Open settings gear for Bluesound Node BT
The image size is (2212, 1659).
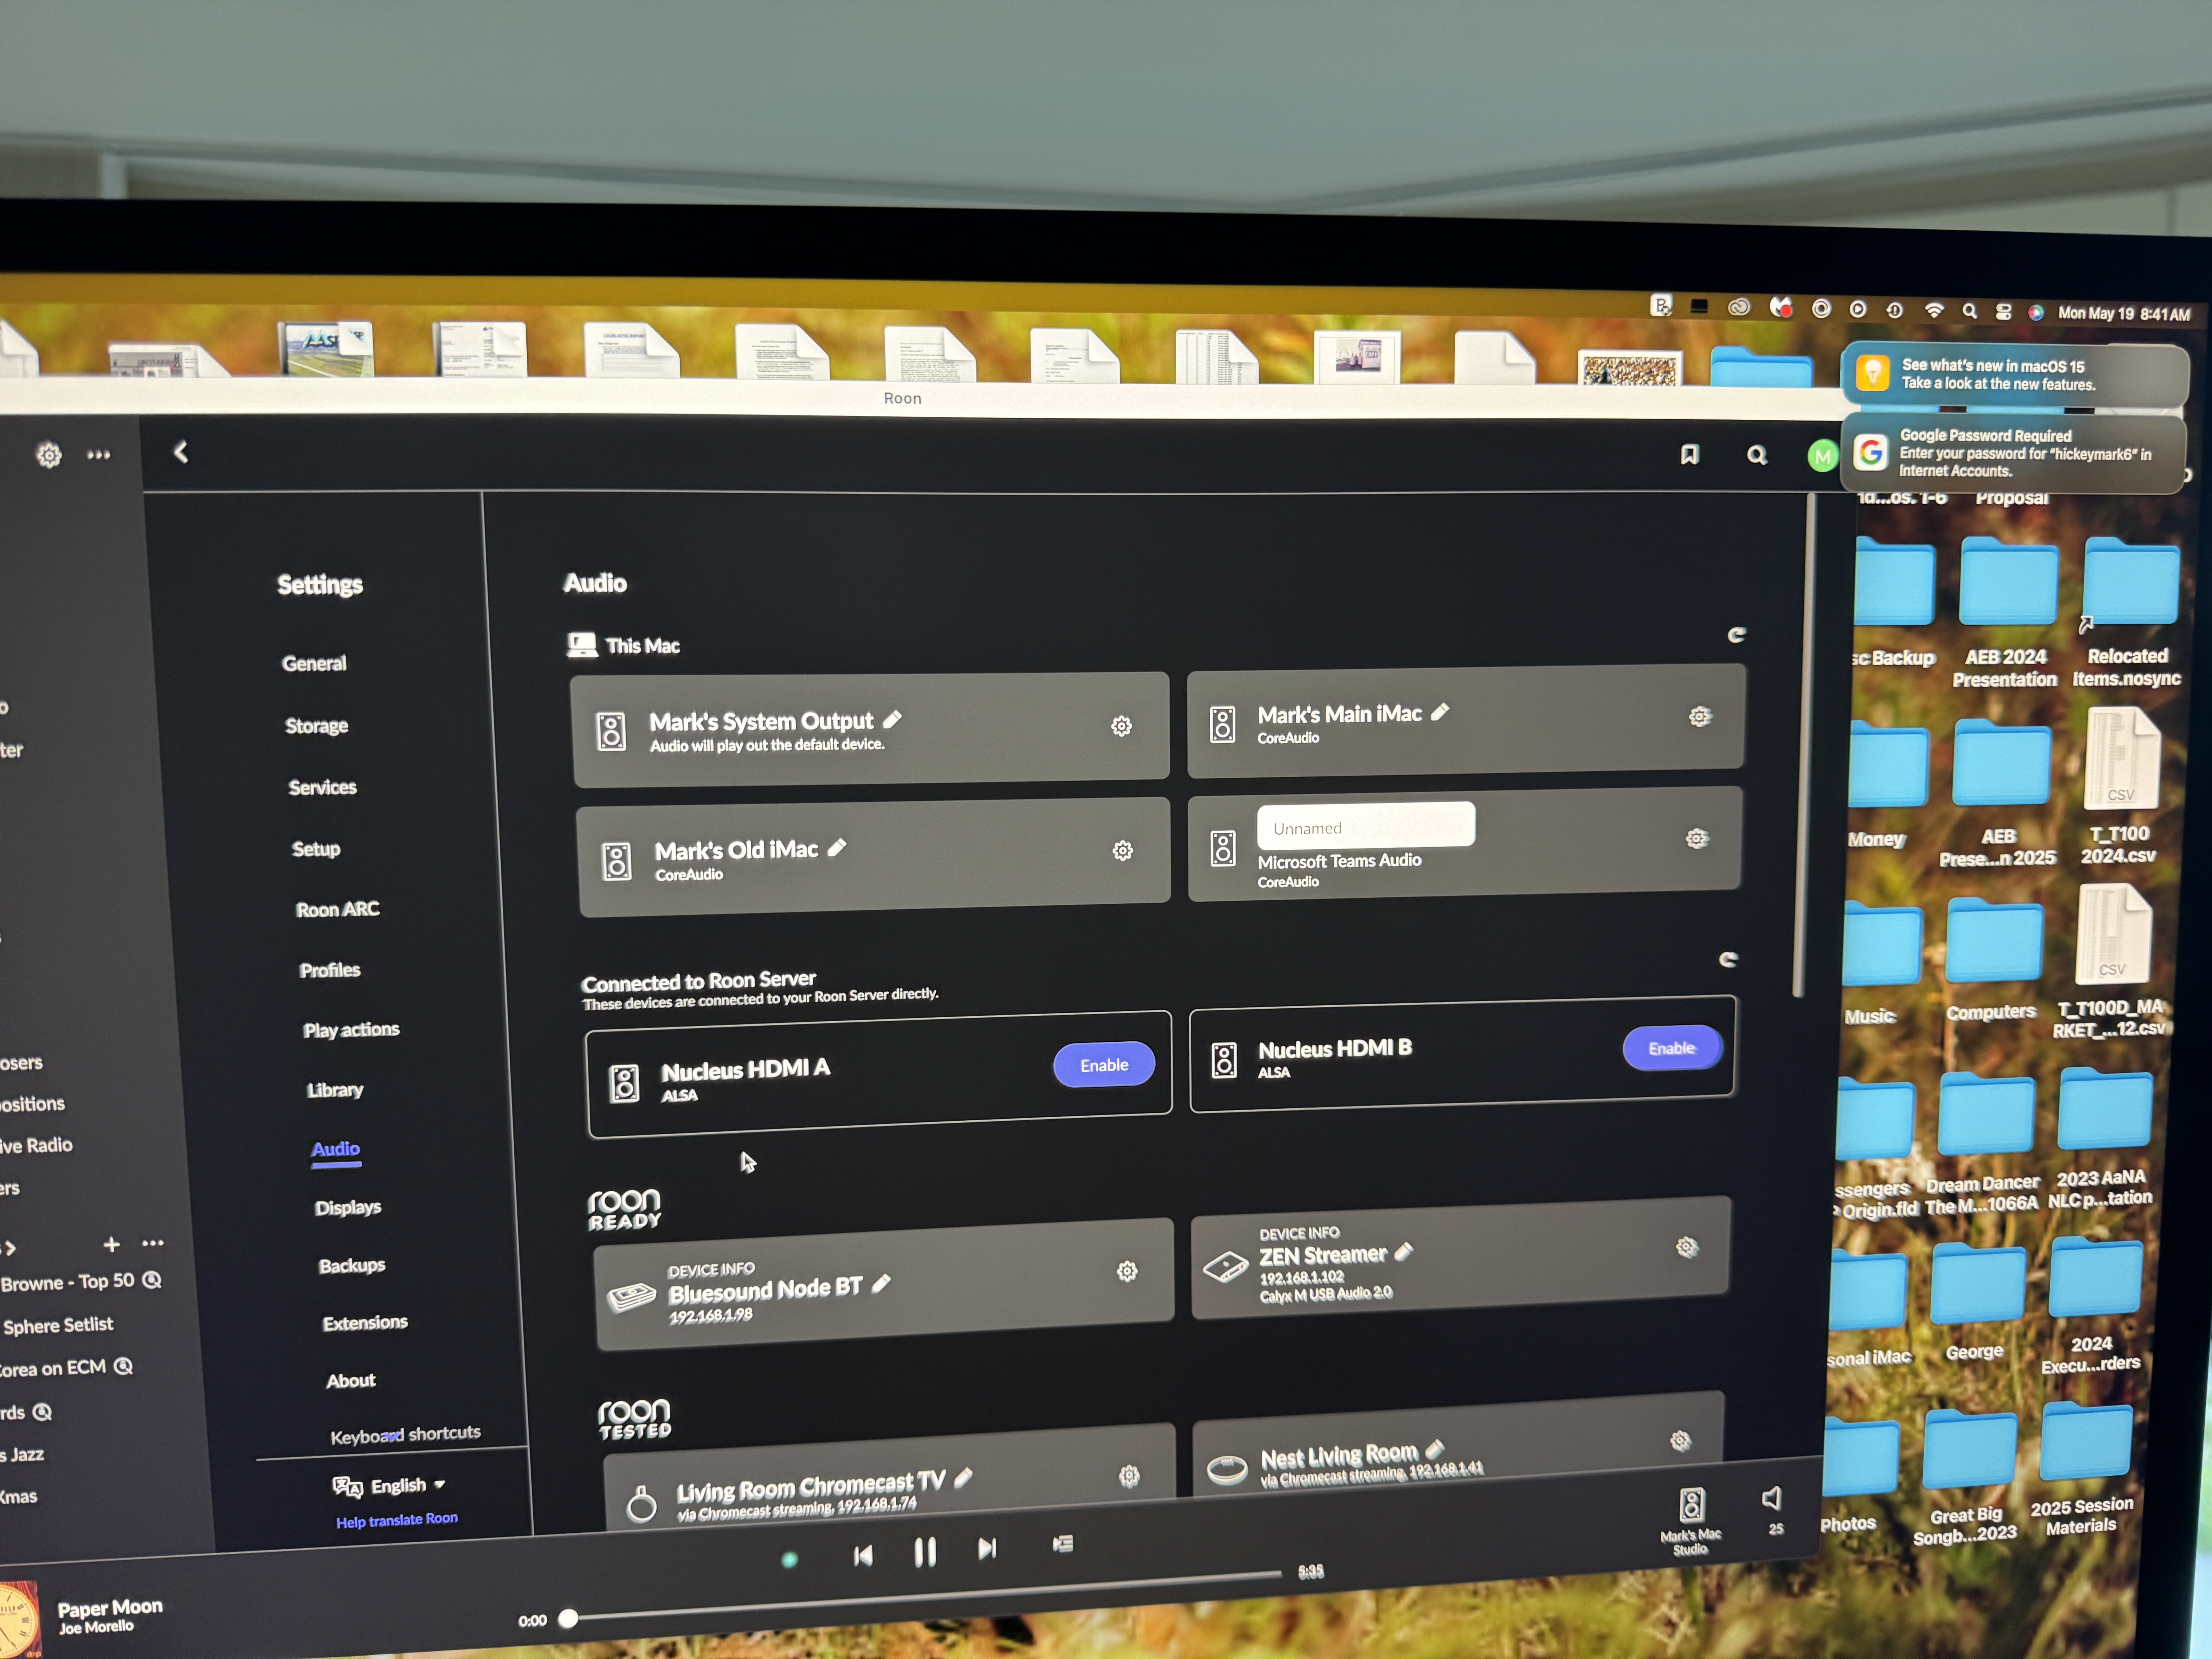pos(1127,1271)
